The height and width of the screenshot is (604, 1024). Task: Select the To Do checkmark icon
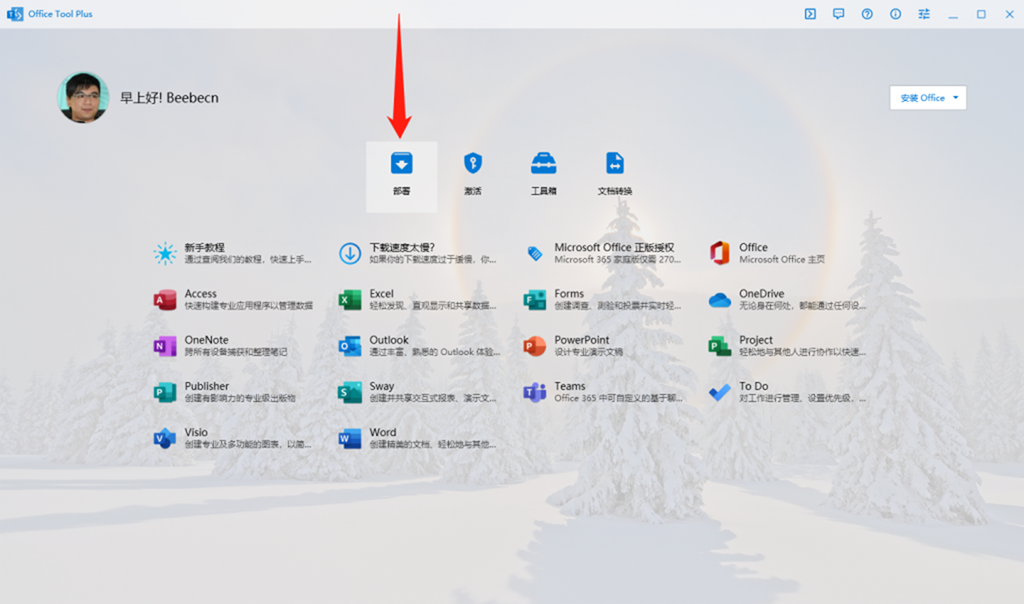point(720,392)
